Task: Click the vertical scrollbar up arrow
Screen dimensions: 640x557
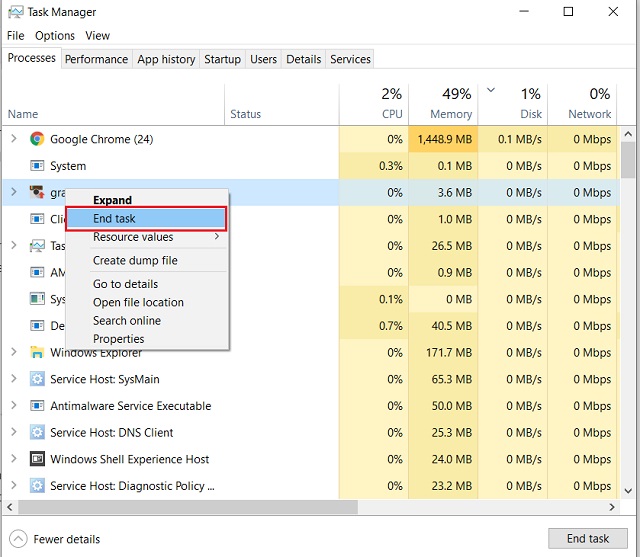Action: pos(628,134)
